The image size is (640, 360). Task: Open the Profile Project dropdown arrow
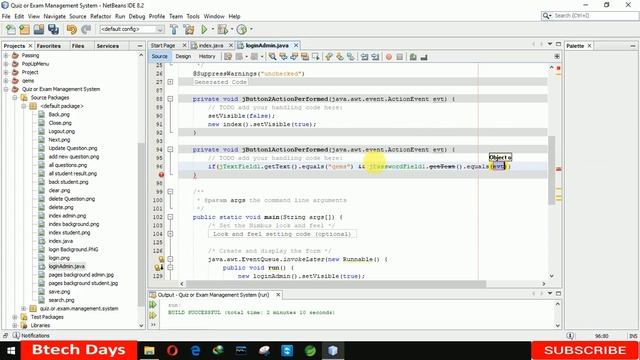click(251, 29)
